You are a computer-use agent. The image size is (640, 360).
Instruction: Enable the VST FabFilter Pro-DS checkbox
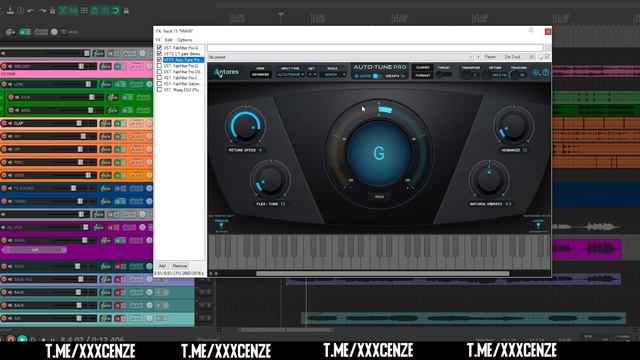[160, 71]
